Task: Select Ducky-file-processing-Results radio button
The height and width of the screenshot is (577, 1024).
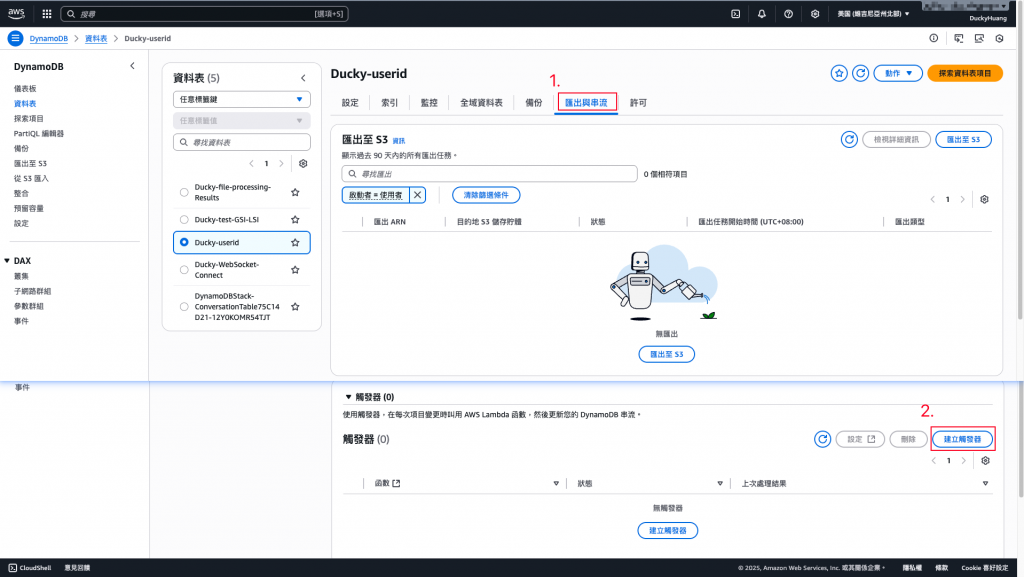Action: pyautogui.click(x=184, y=192)
